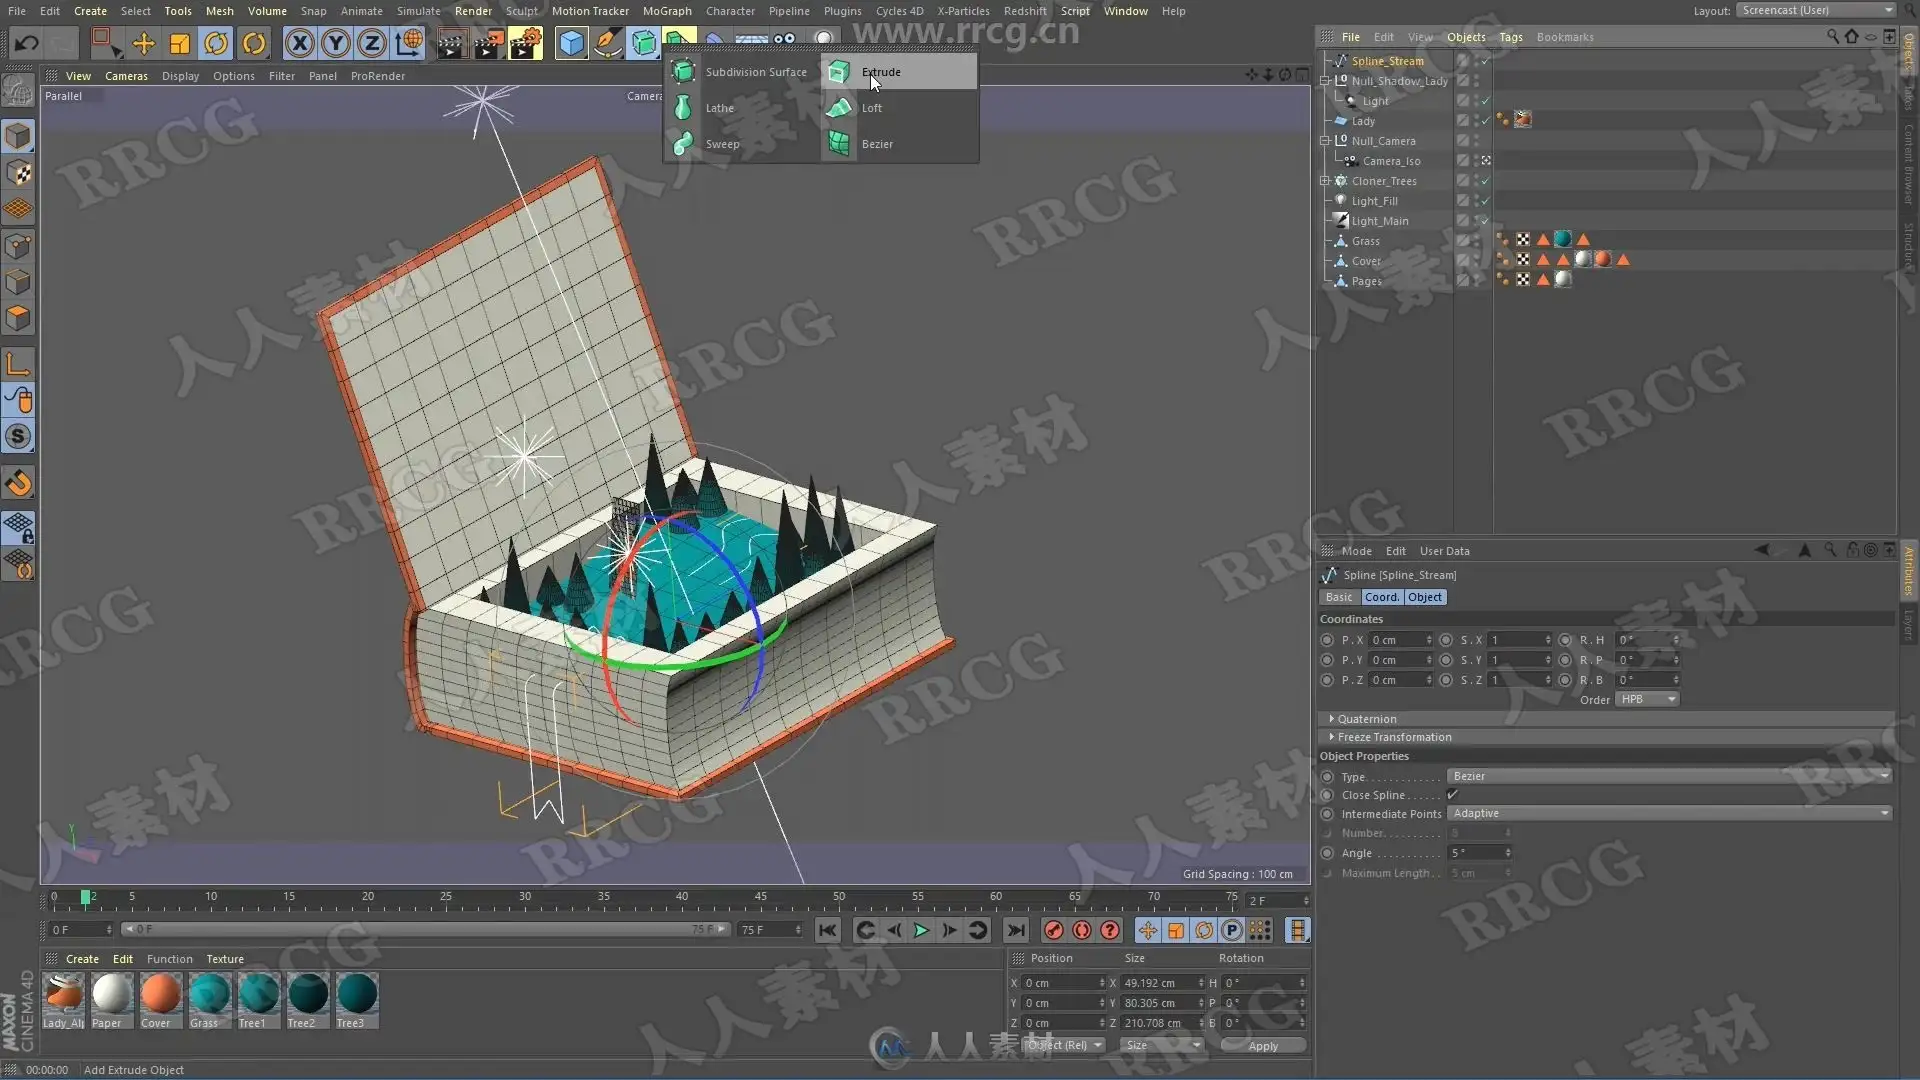1920x1080 pixels.
Task: Jump to the end of the animation
Action: coord(1016,931)
